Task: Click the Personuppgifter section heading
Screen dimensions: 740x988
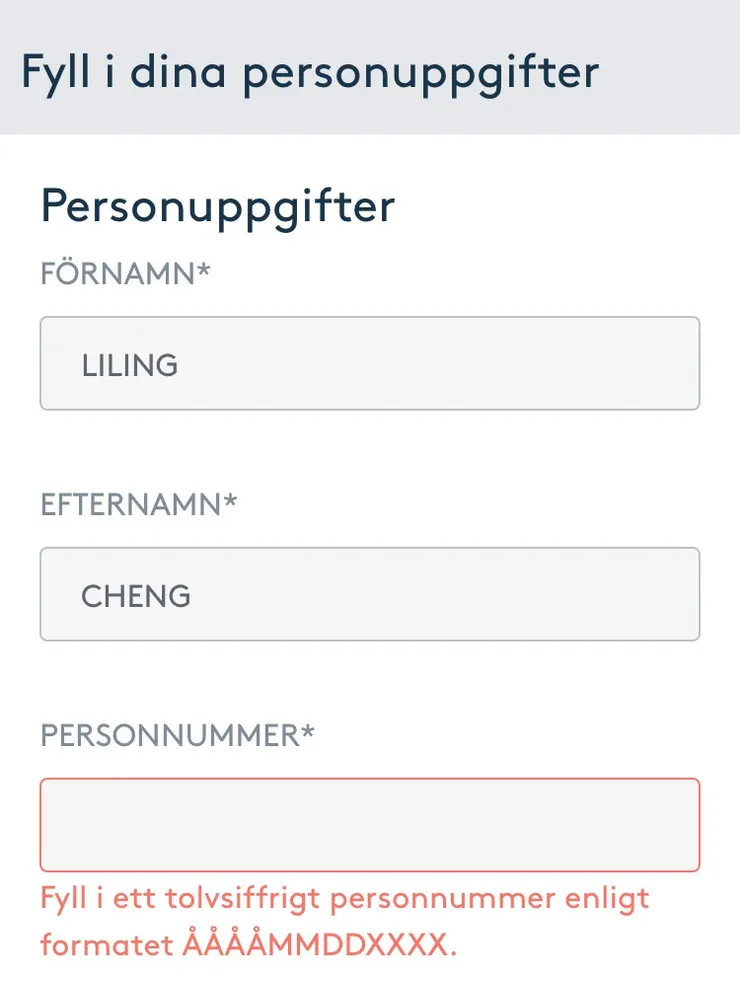Action: click(x=218, y=206)
